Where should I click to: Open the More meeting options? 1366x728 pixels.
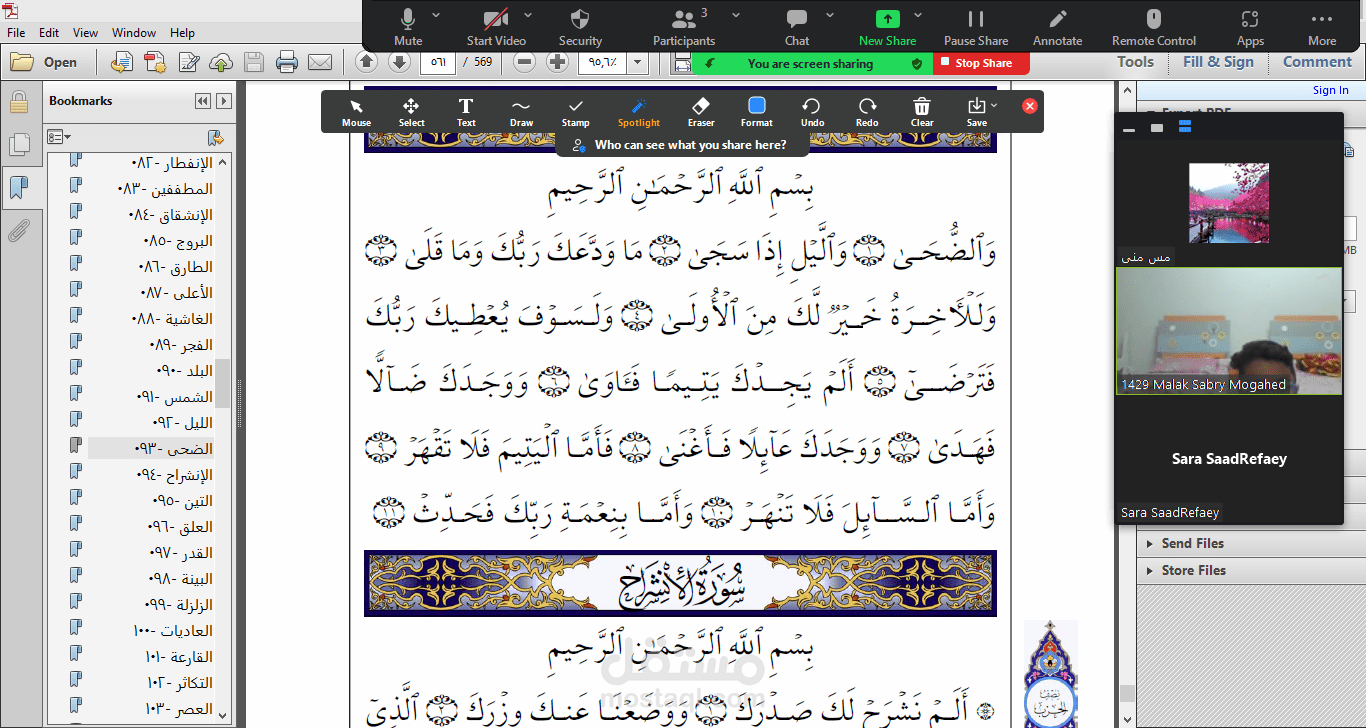pos(1322,27)
